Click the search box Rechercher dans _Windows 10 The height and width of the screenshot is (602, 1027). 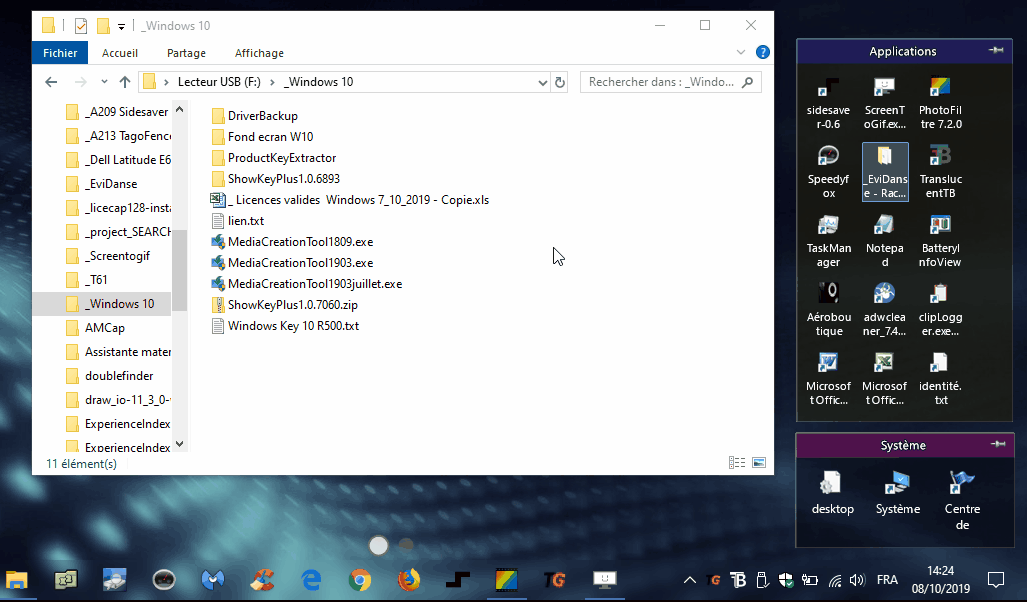click(x=670, y=82)
